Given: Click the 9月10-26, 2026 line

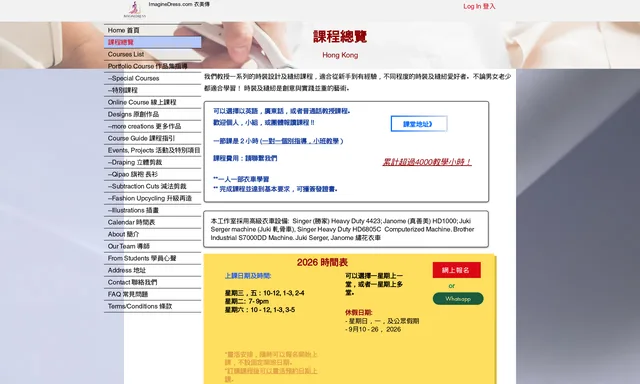Looking at the screenshot, I should [373, 329].
